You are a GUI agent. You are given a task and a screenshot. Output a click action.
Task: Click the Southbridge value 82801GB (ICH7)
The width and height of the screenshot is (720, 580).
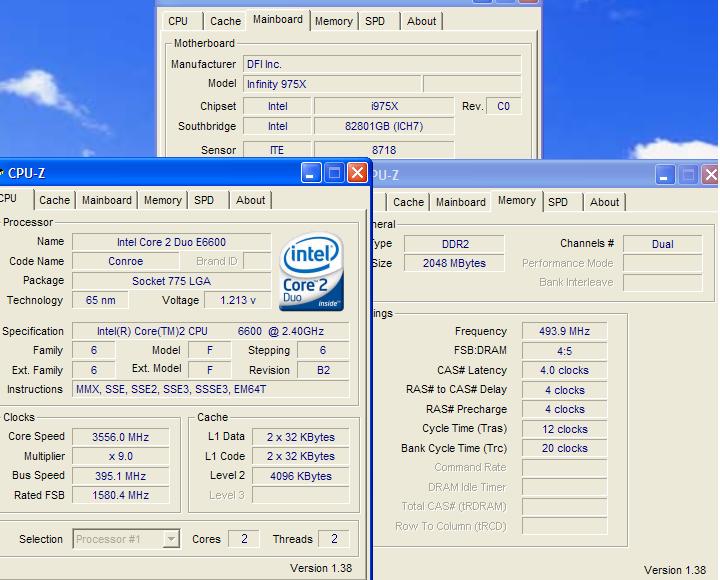pos(384,126)
